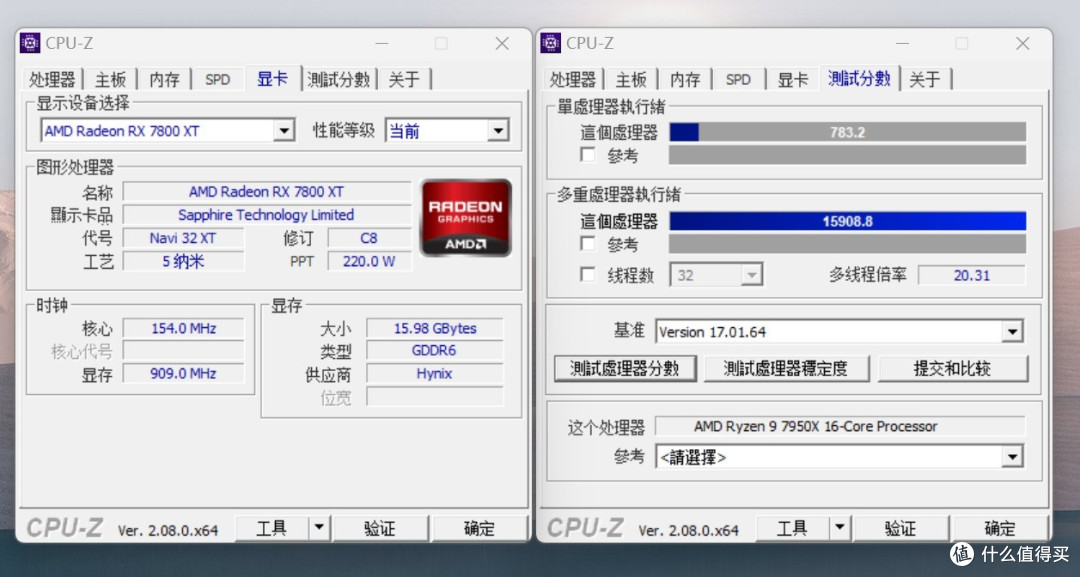
Task: Click 确定 button in right window
Action: pos(1000,528)
